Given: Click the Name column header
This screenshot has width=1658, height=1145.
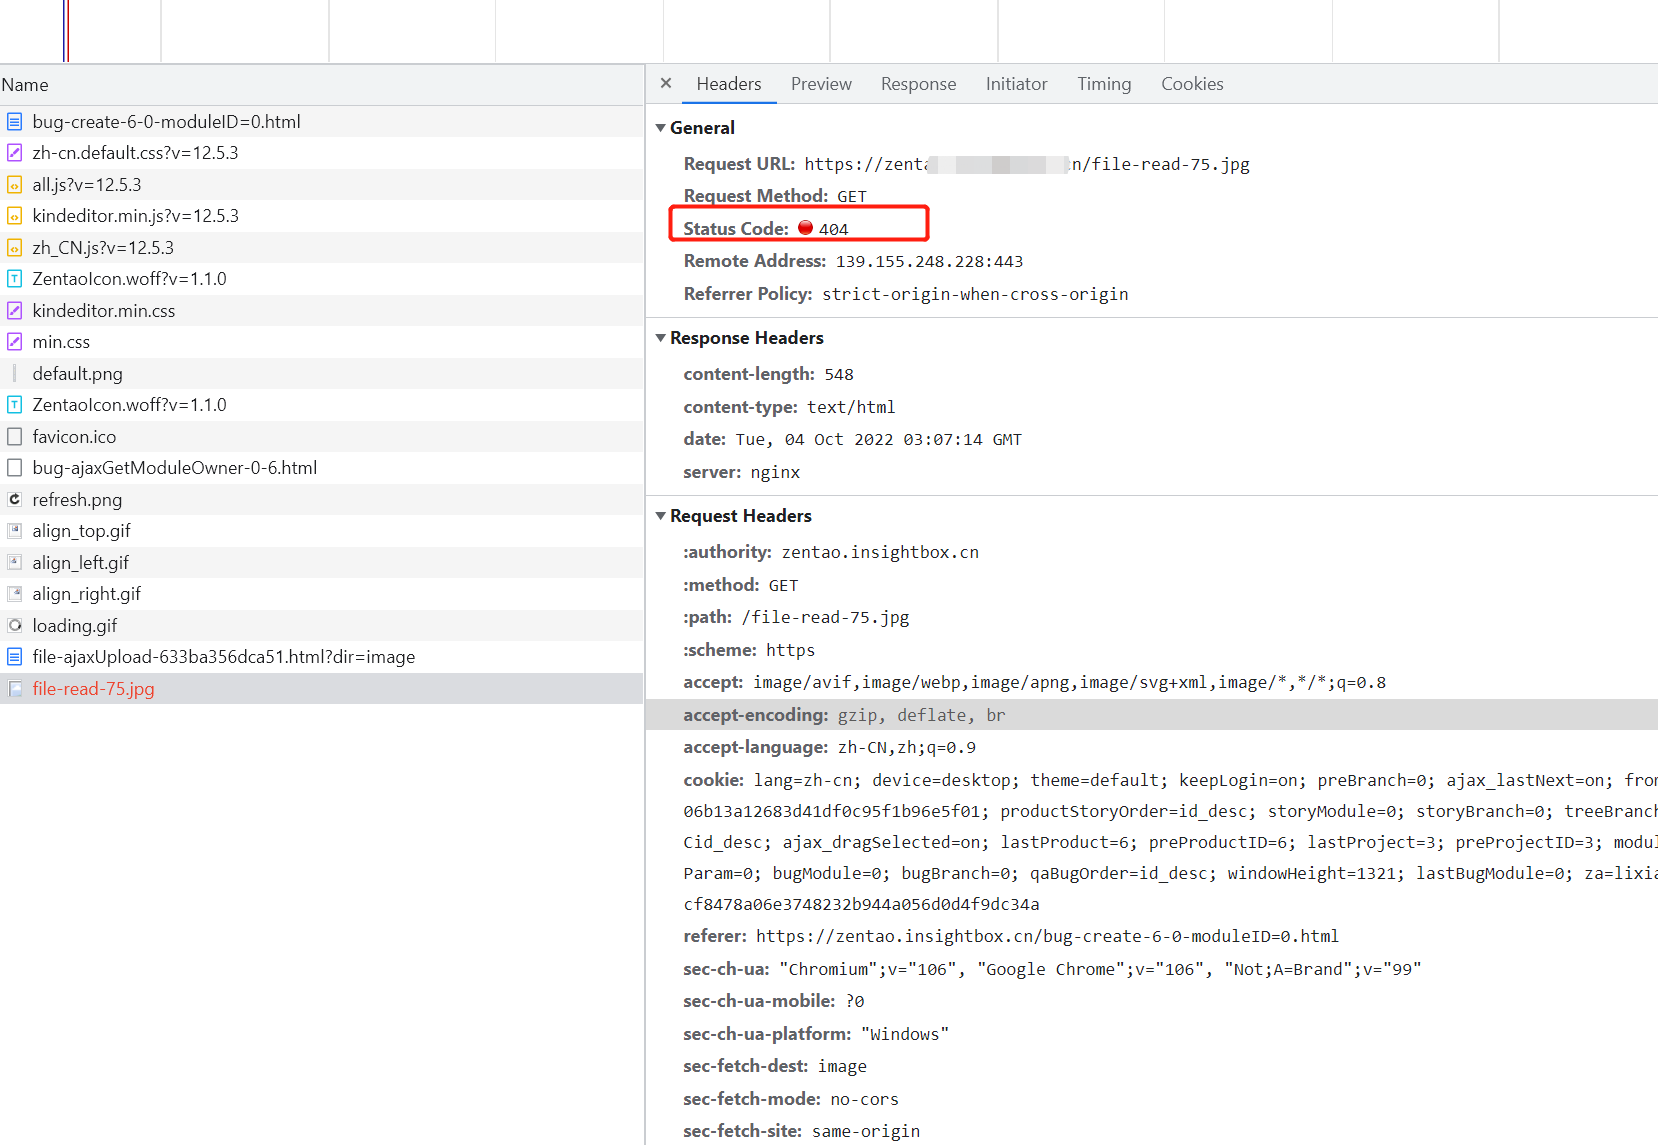Looking at the screenshot, I should coord(25,85).
